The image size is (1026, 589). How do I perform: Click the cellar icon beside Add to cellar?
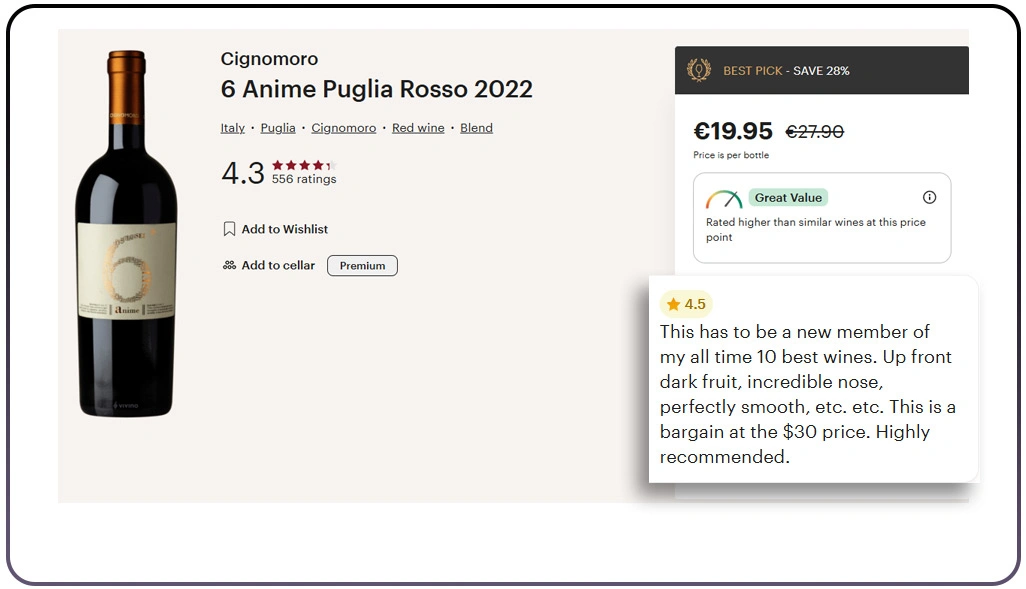pyautogui.click(x=229, y=265)
